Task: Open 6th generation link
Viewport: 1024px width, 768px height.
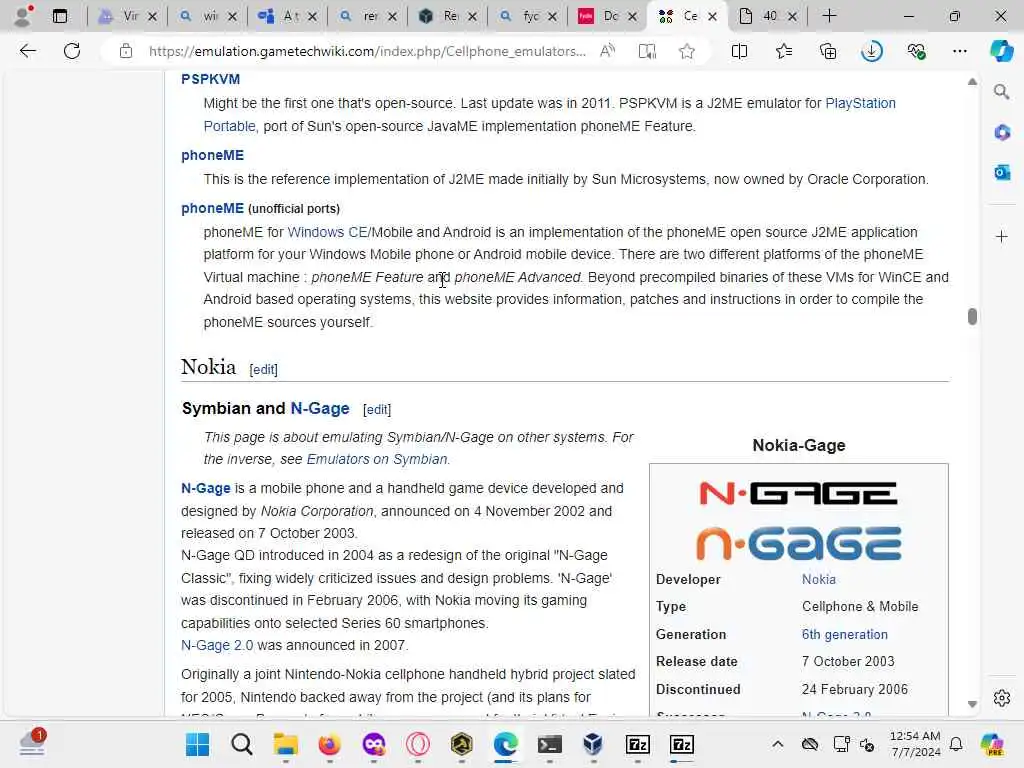Action: point(844,634)
